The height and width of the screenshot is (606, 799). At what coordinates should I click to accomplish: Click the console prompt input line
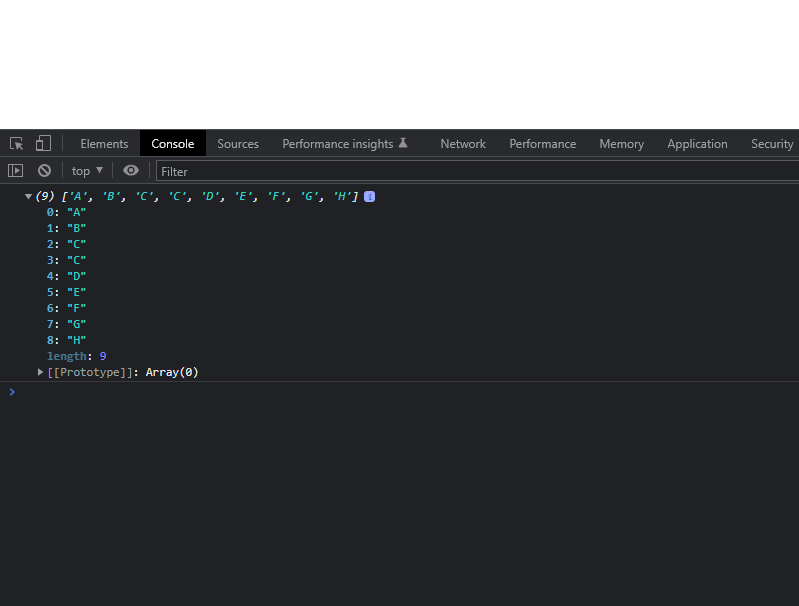point(400,392)
